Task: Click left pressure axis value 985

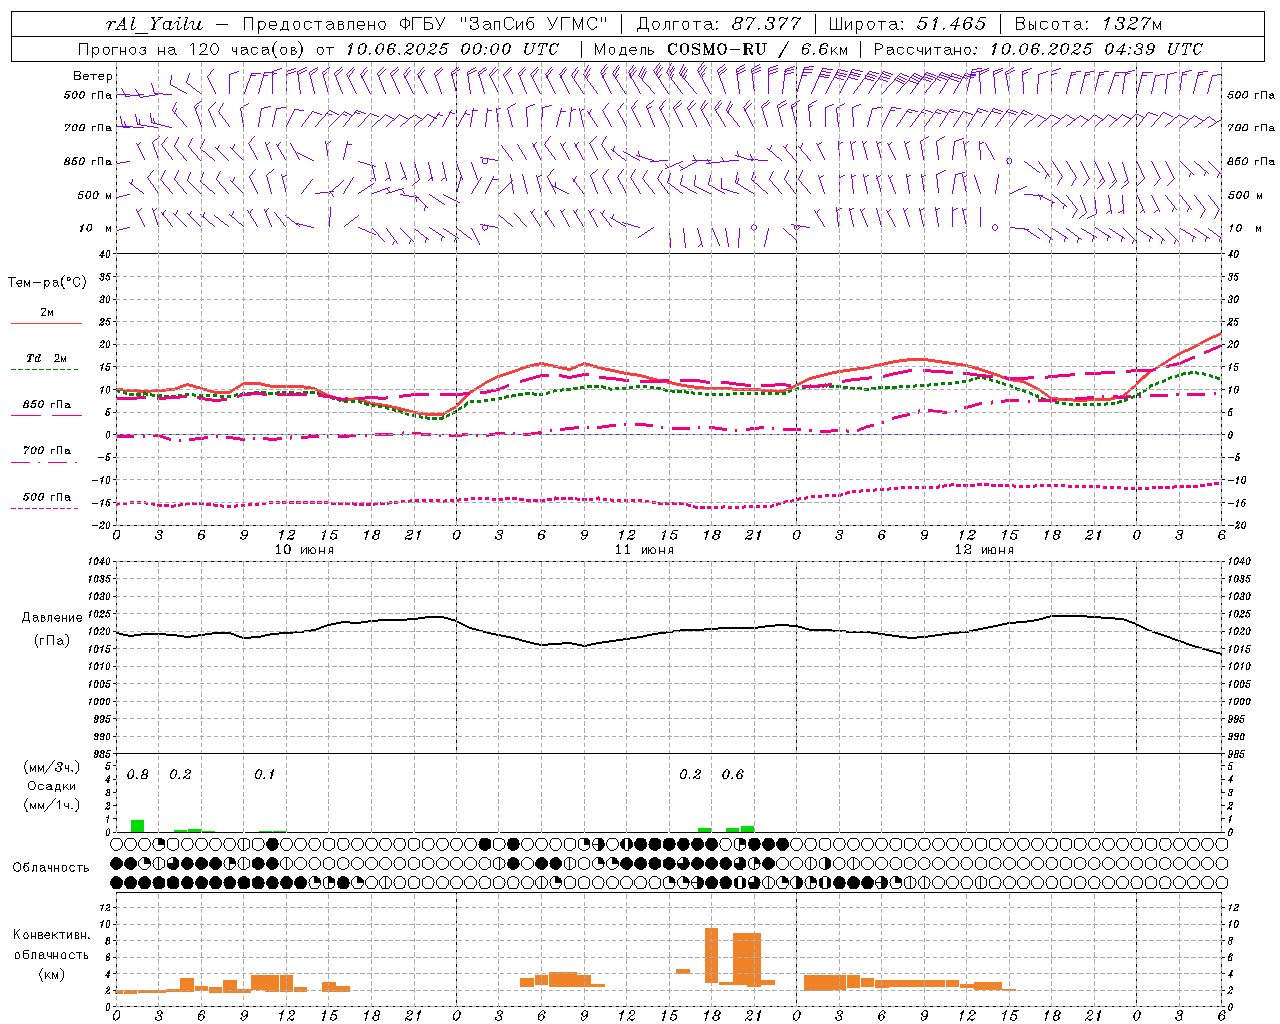Action: click(100, 754)
